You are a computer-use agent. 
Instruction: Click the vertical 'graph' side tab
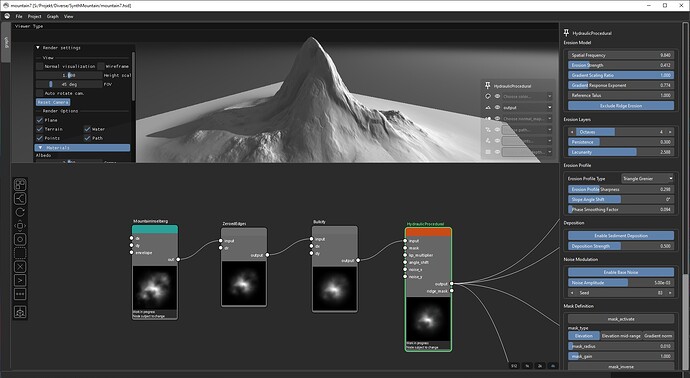click(6, 42)
